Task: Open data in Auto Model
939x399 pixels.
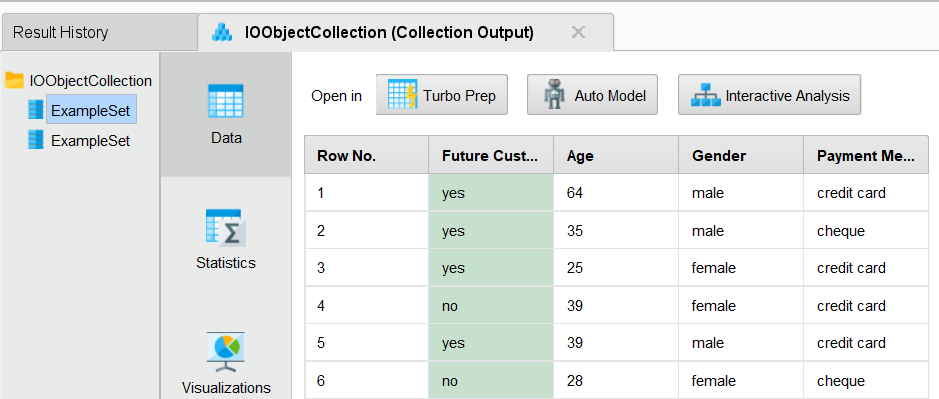Action: (592, 95)
